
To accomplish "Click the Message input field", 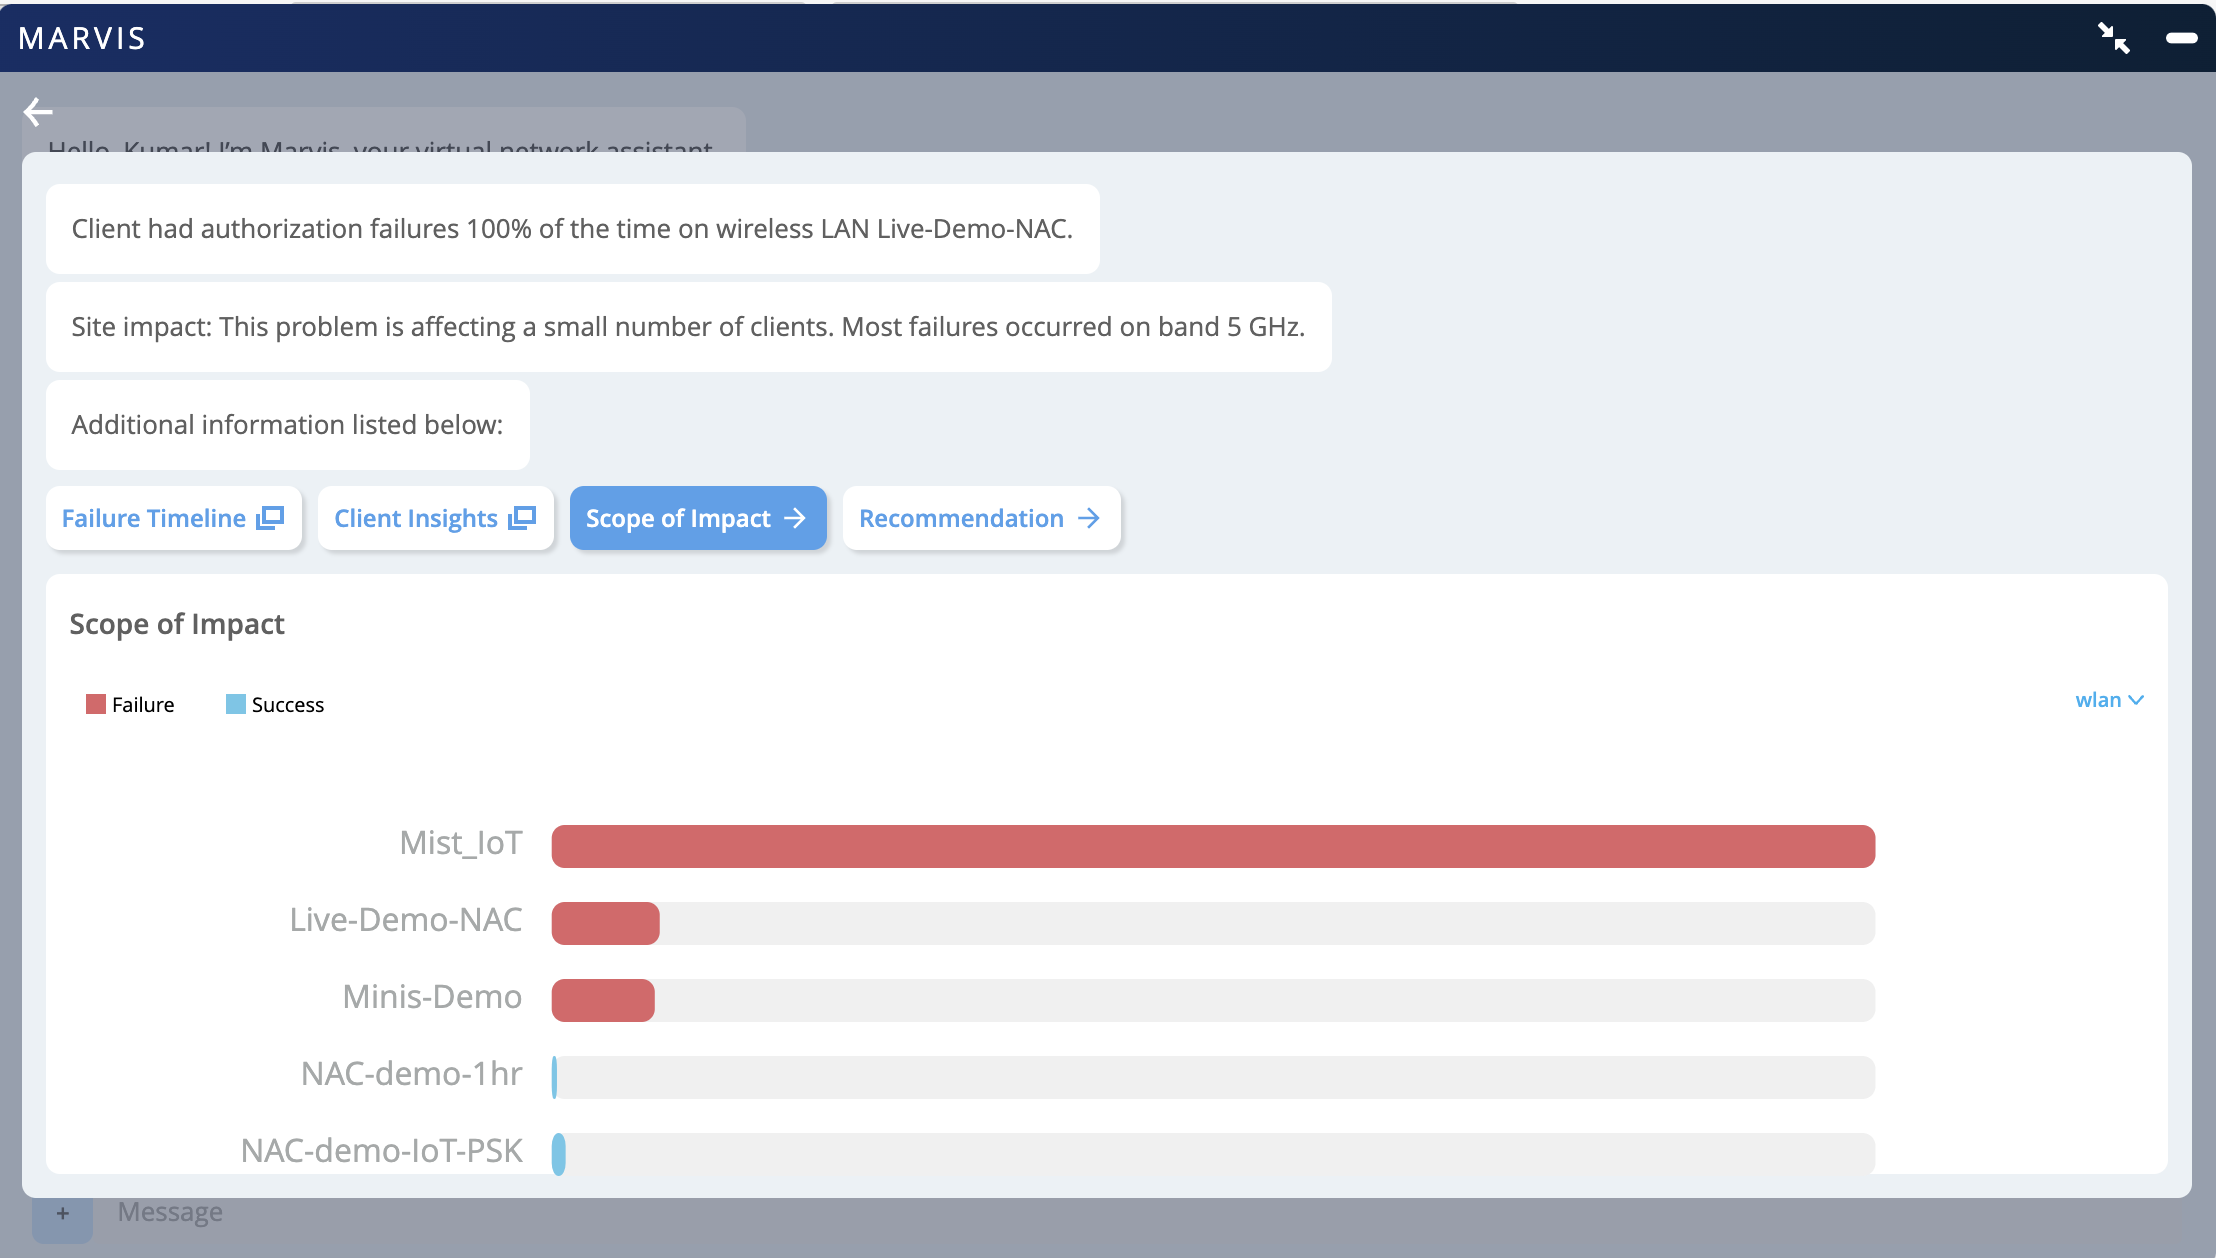I will [600, 1212].
